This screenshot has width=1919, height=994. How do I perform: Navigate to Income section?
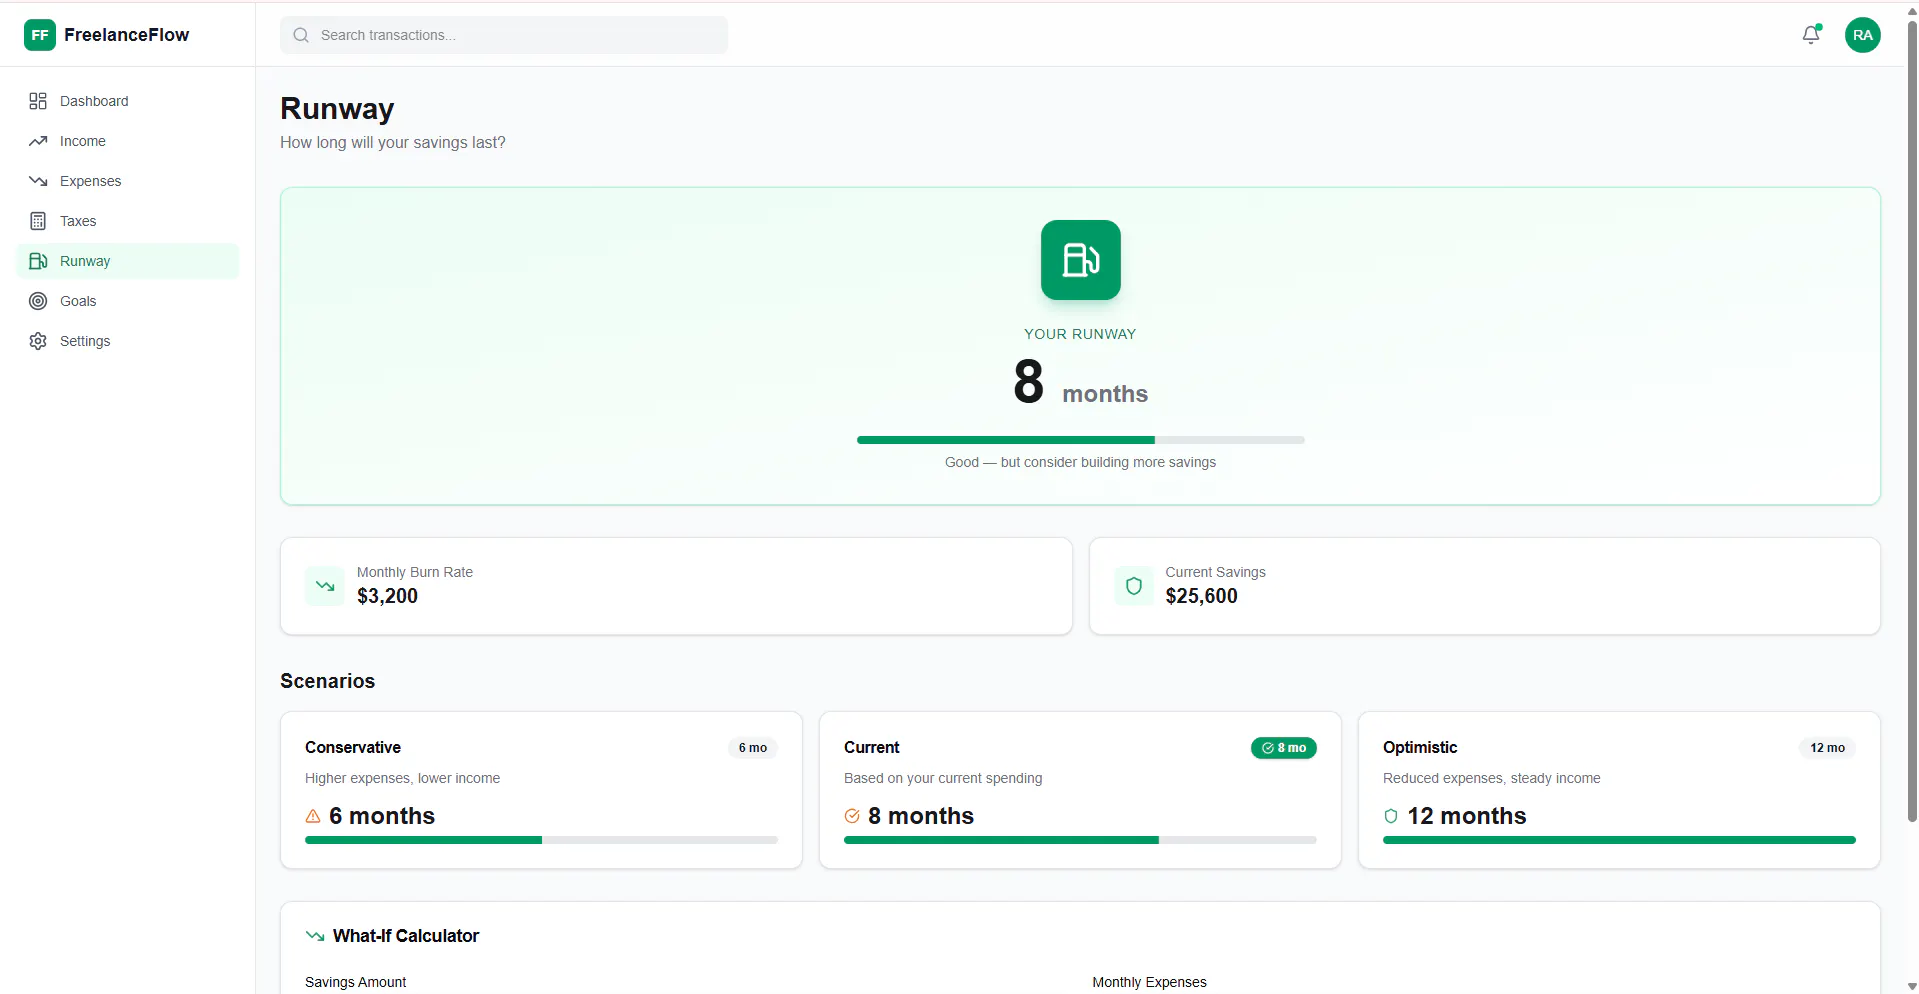tap(128, 141)
